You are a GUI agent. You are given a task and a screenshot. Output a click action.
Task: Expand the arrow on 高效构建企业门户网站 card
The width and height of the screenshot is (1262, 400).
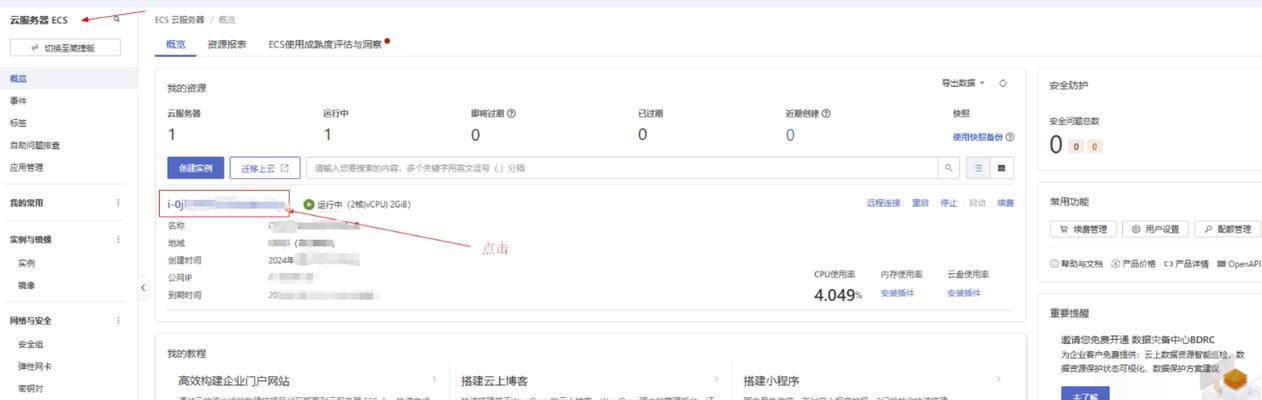point(434,380)
